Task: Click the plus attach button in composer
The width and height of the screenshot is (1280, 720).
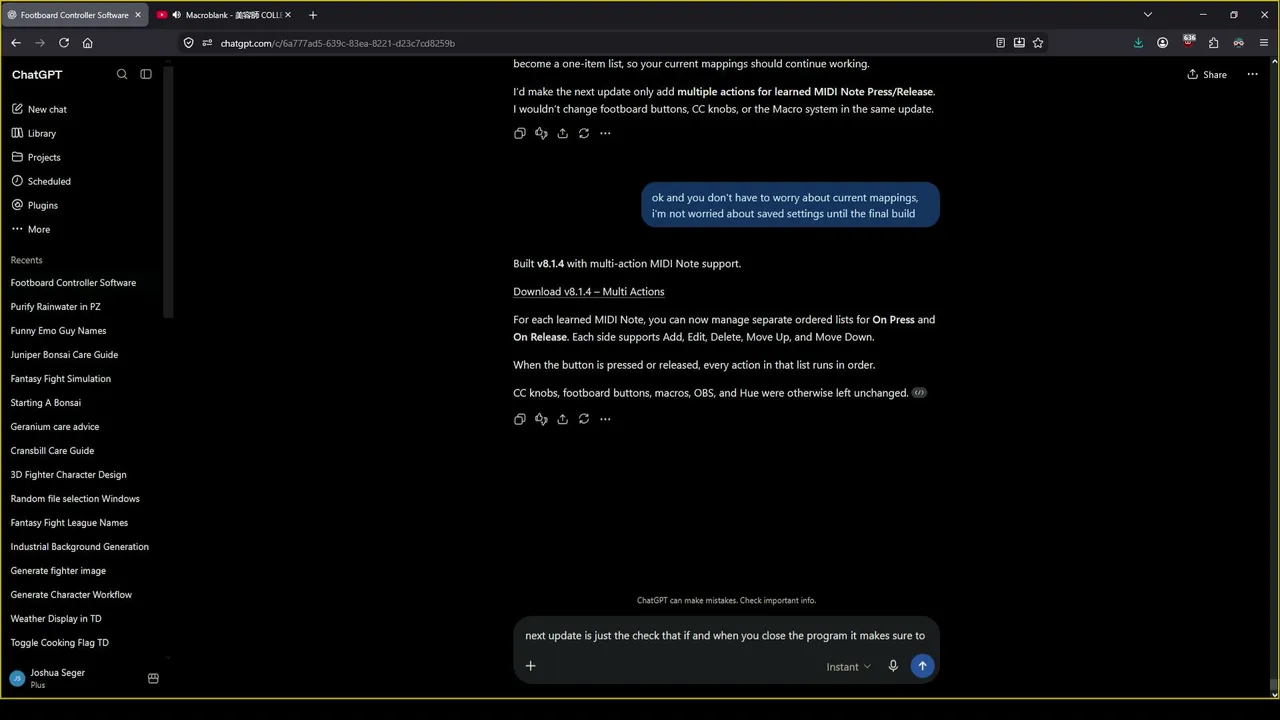Action: click(531, 666)
